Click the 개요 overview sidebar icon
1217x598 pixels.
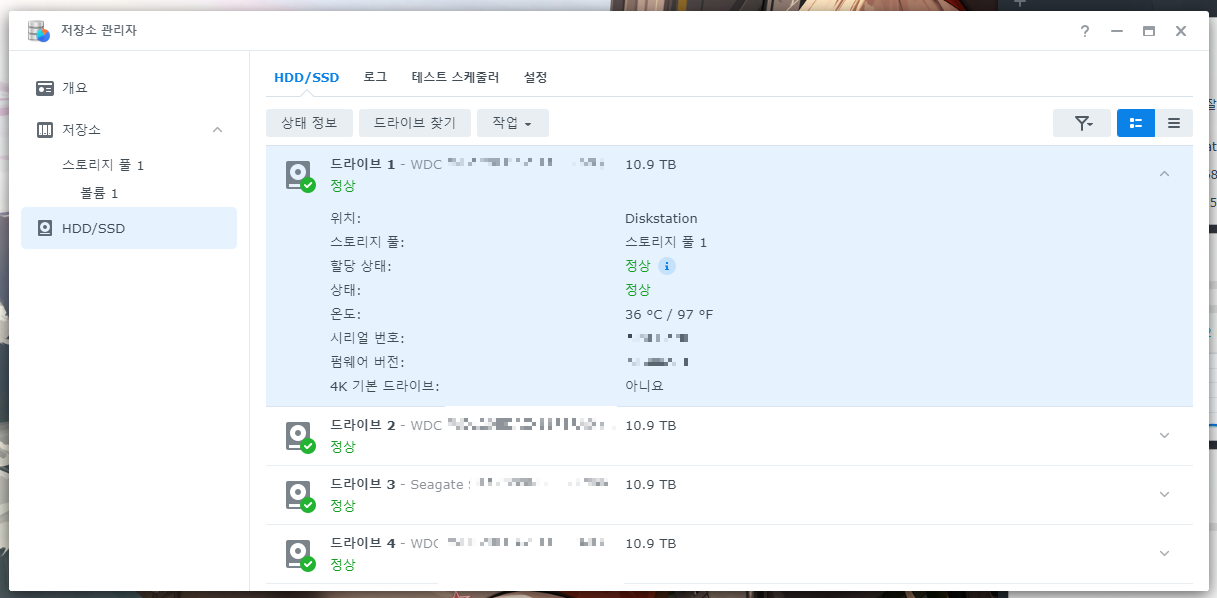coord(45,88)
